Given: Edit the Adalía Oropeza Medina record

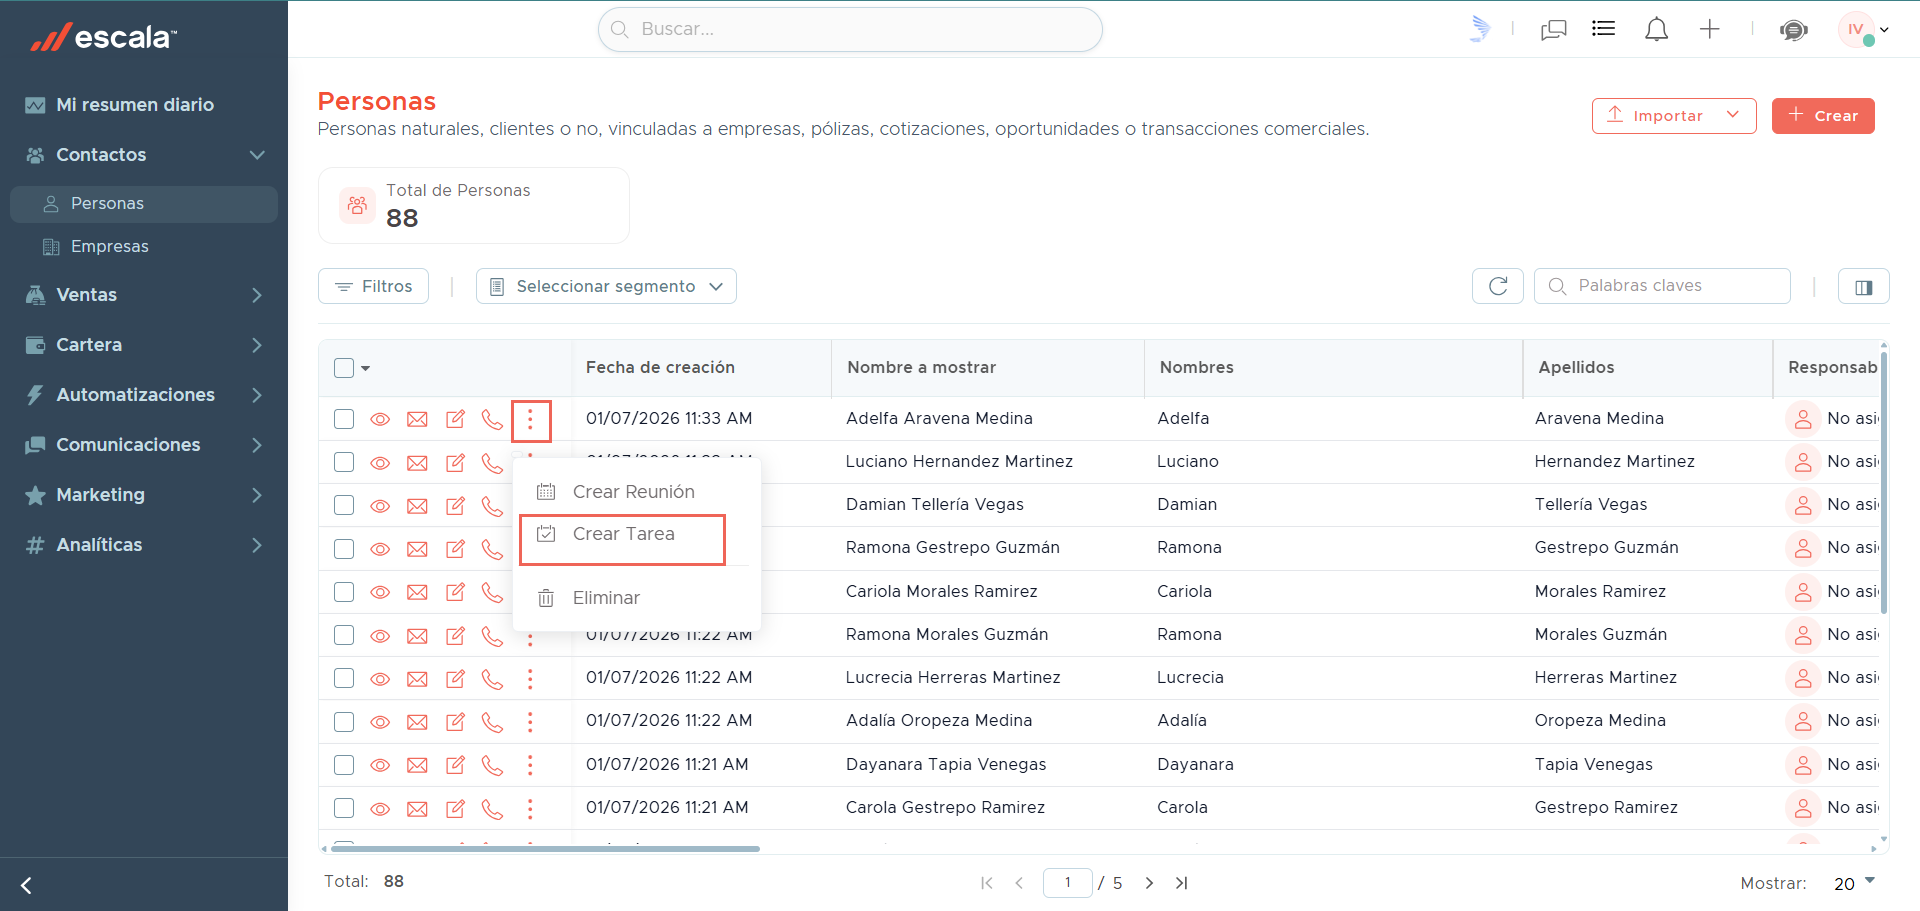Looking at the screenshot, I should click(455, 722).
